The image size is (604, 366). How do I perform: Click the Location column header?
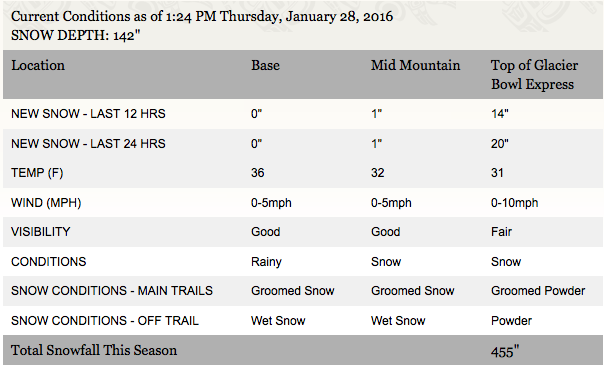click(x=38, y=65)
